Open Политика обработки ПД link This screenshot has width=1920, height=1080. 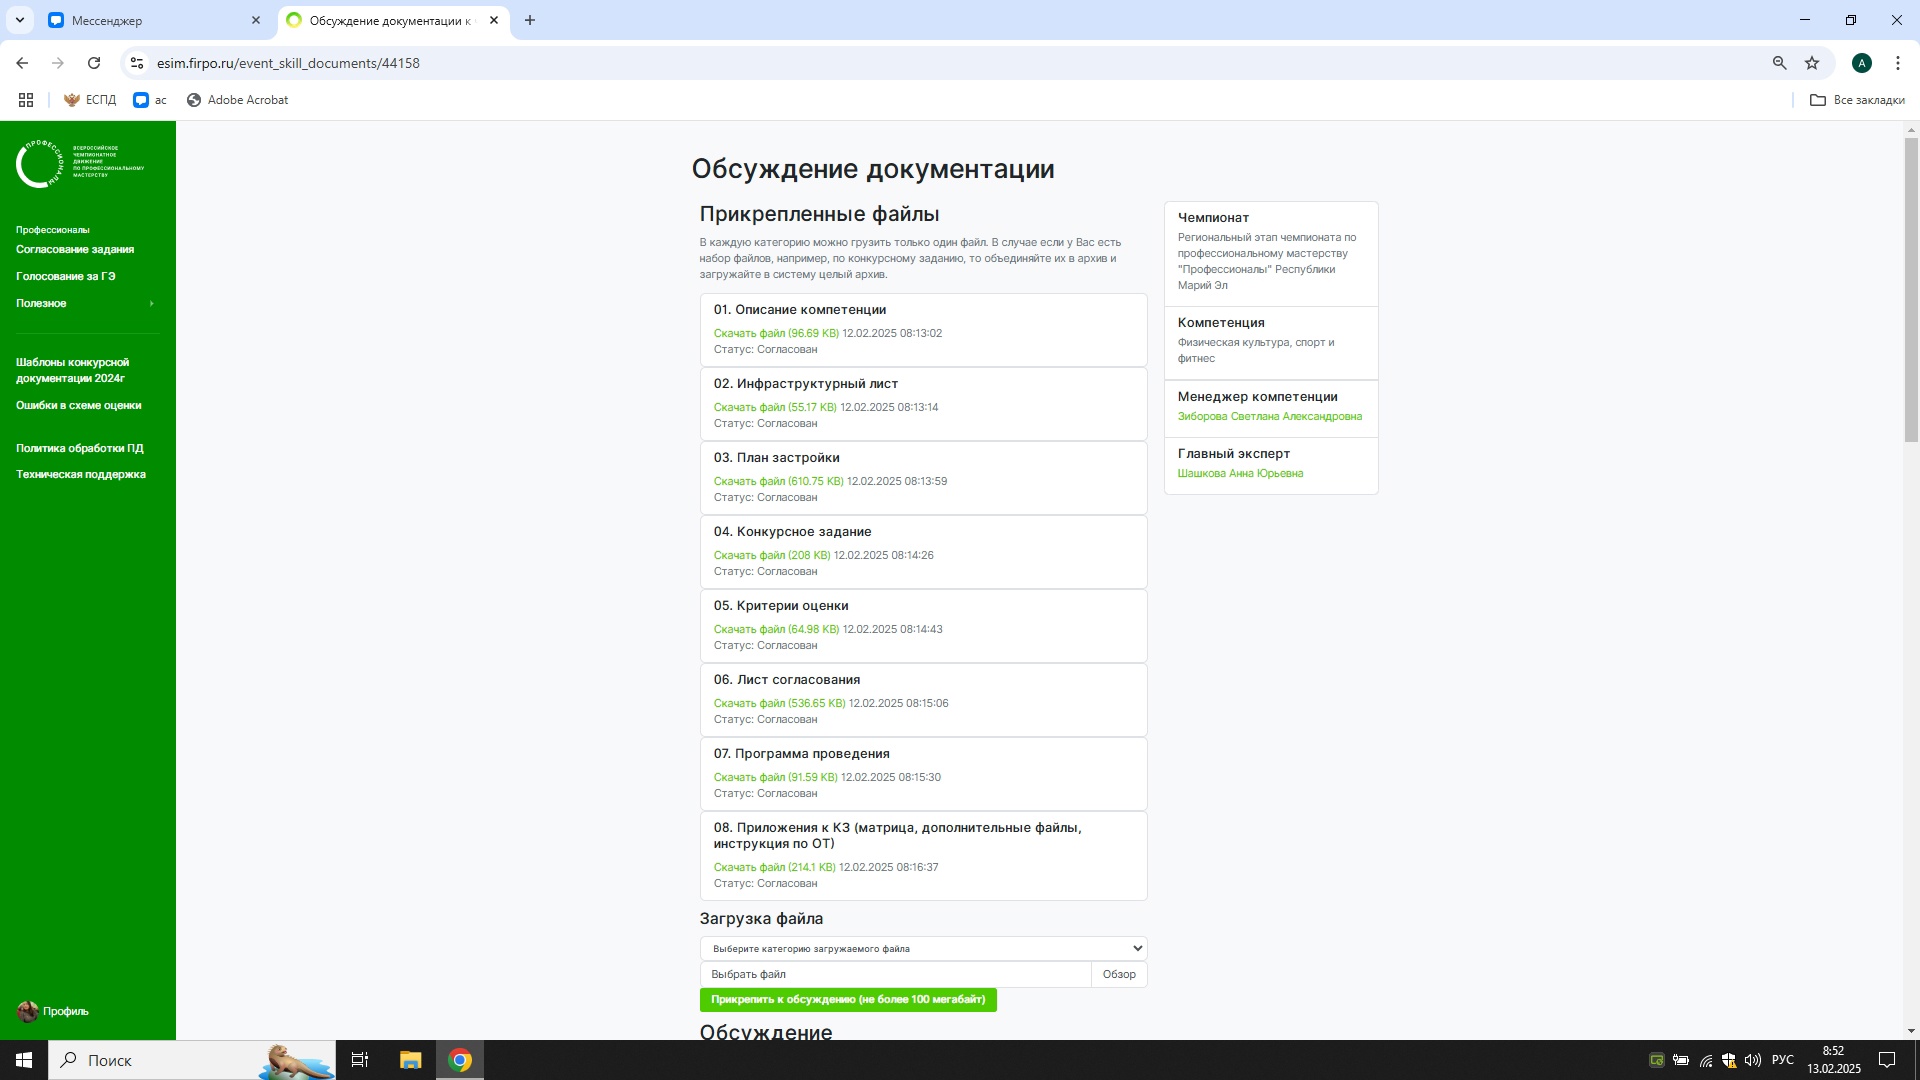[80, 448]
